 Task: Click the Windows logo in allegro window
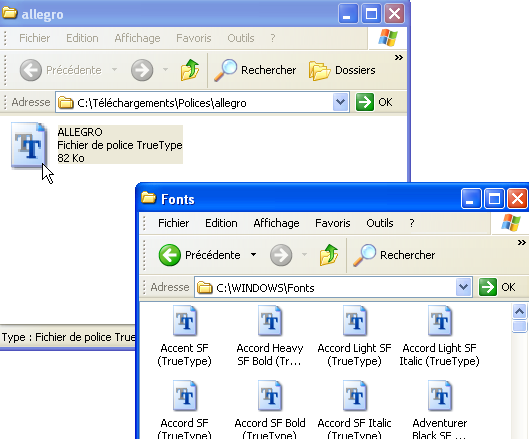point(388,37)
